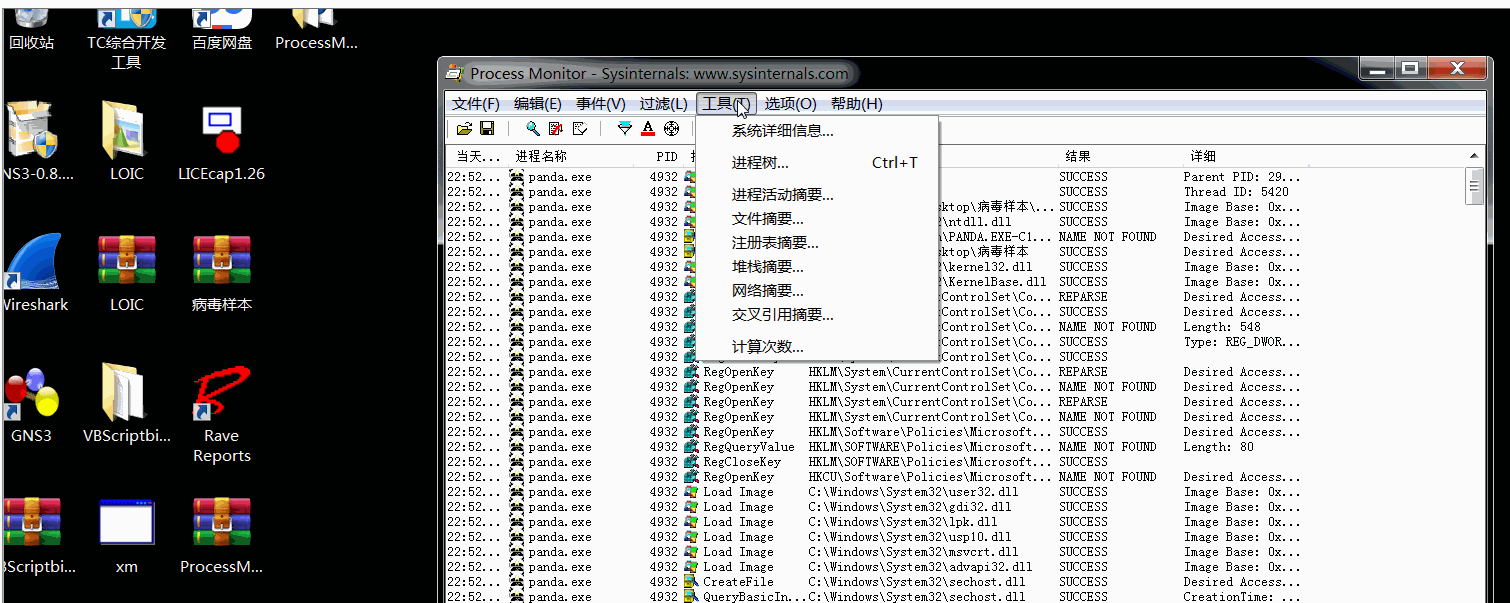1510x603 pixels.
Task: Click the 当天... column header
Action: (x=477, y=157)
